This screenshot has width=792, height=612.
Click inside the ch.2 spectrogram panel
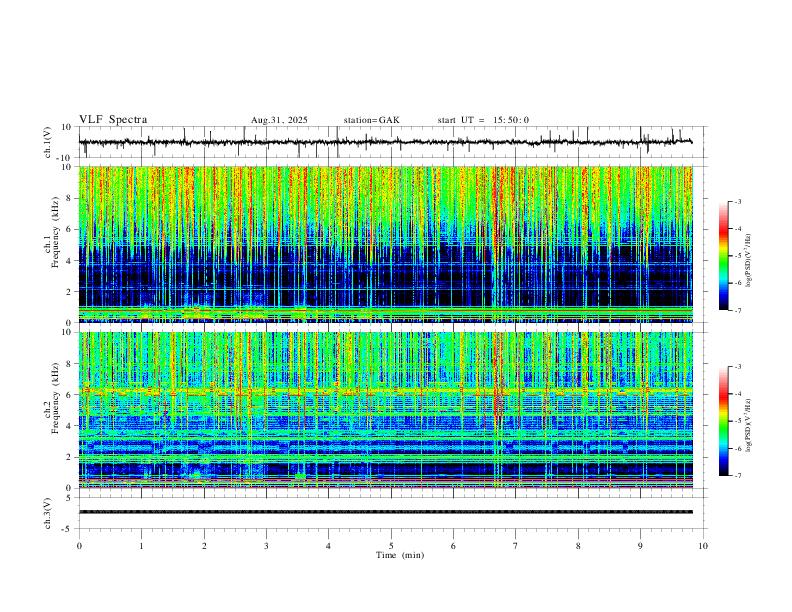(x=385, y=410)
